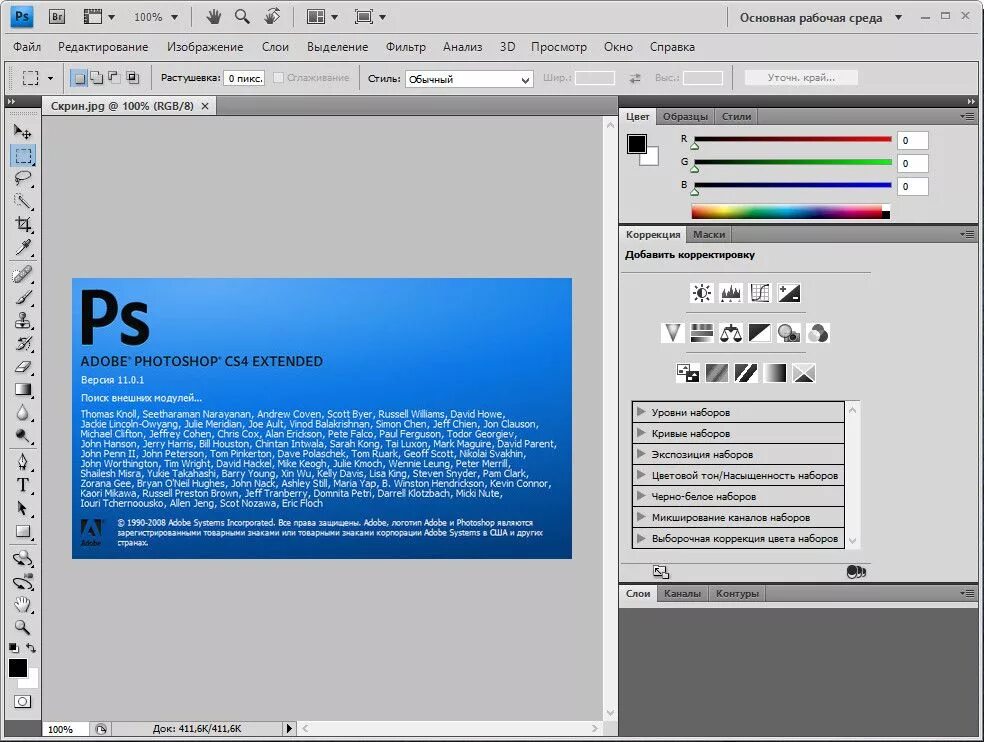Open the Стиль dropdown
The width and height of the screenshot is (984, 742).
[469, 79]
